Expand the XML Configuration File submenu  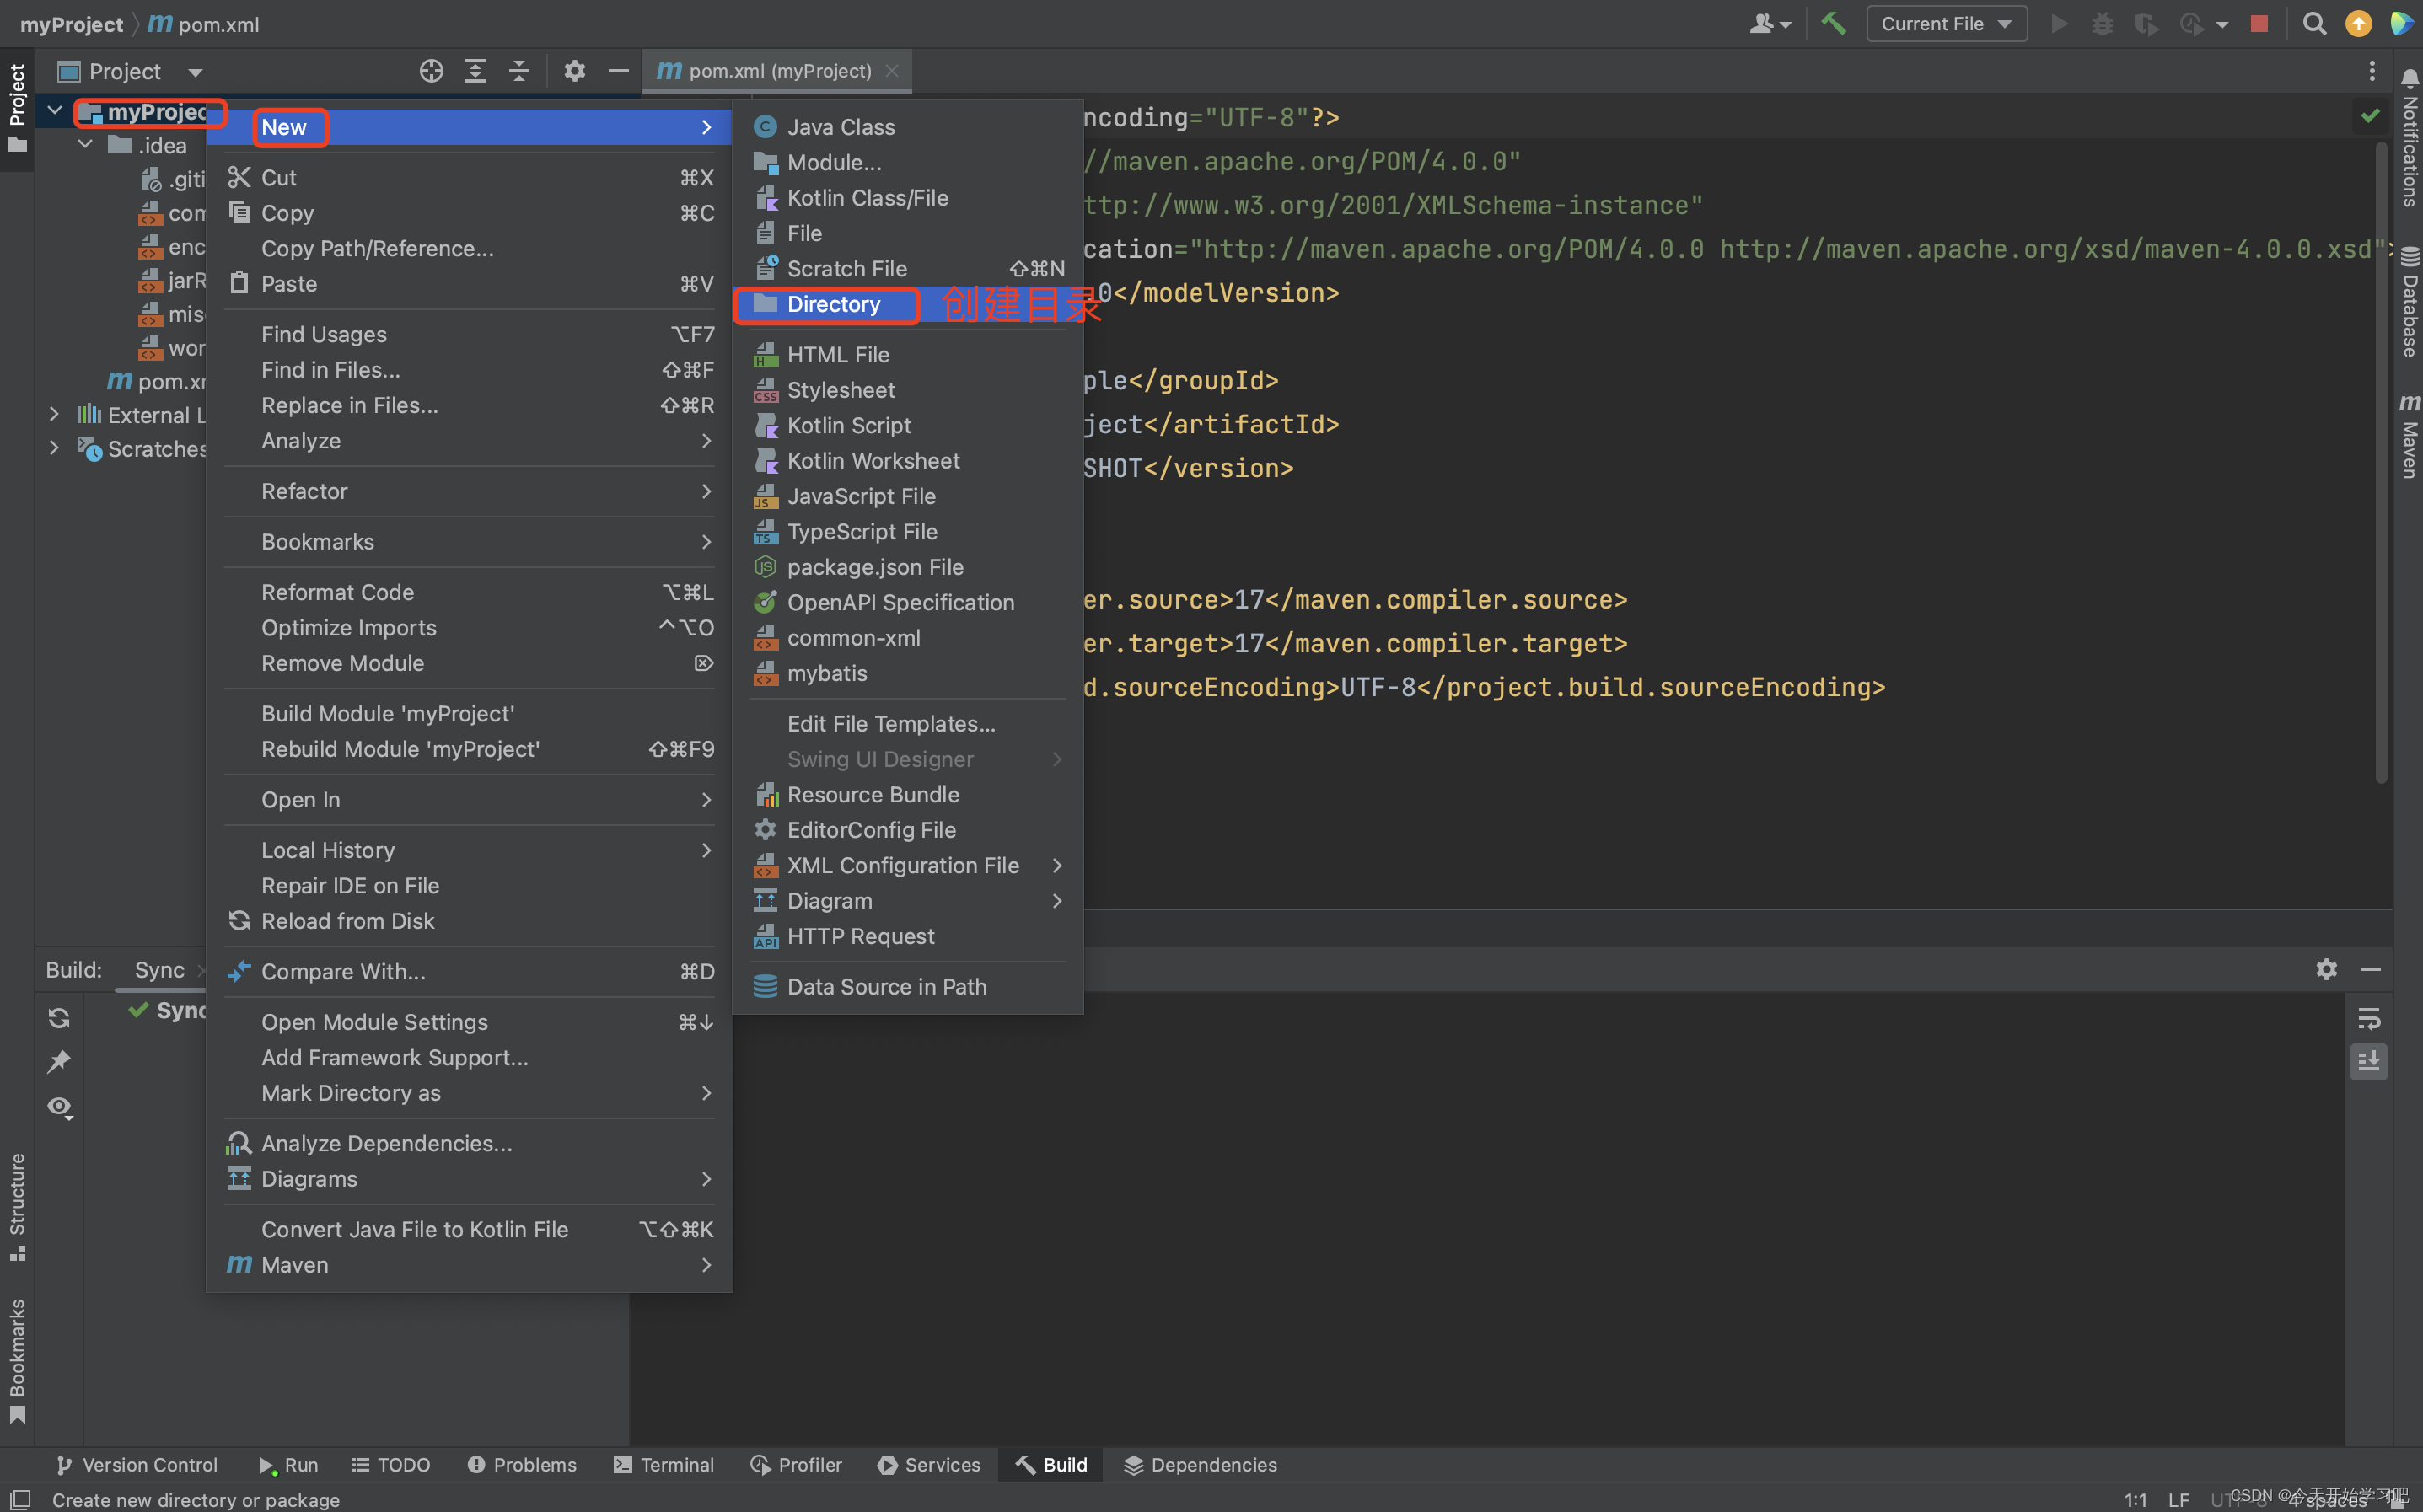(x=908, y=865)
